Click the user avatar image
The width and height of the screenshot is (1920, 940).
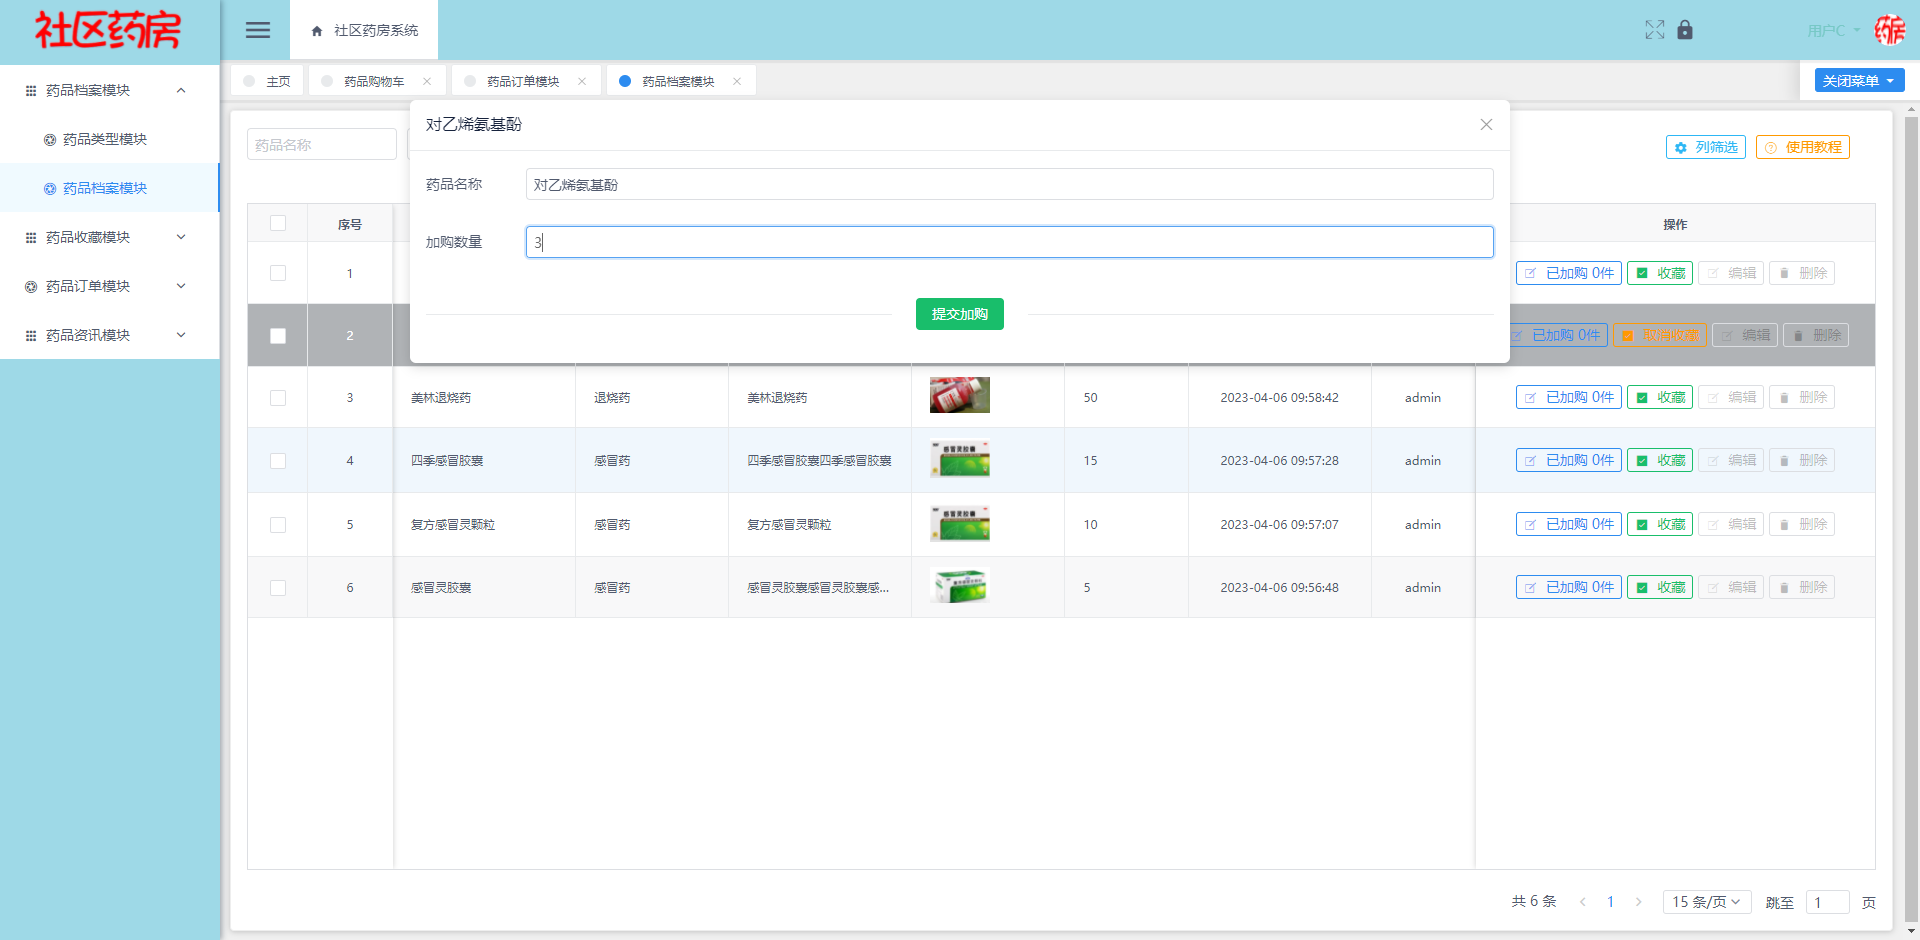coord(1889,30)
